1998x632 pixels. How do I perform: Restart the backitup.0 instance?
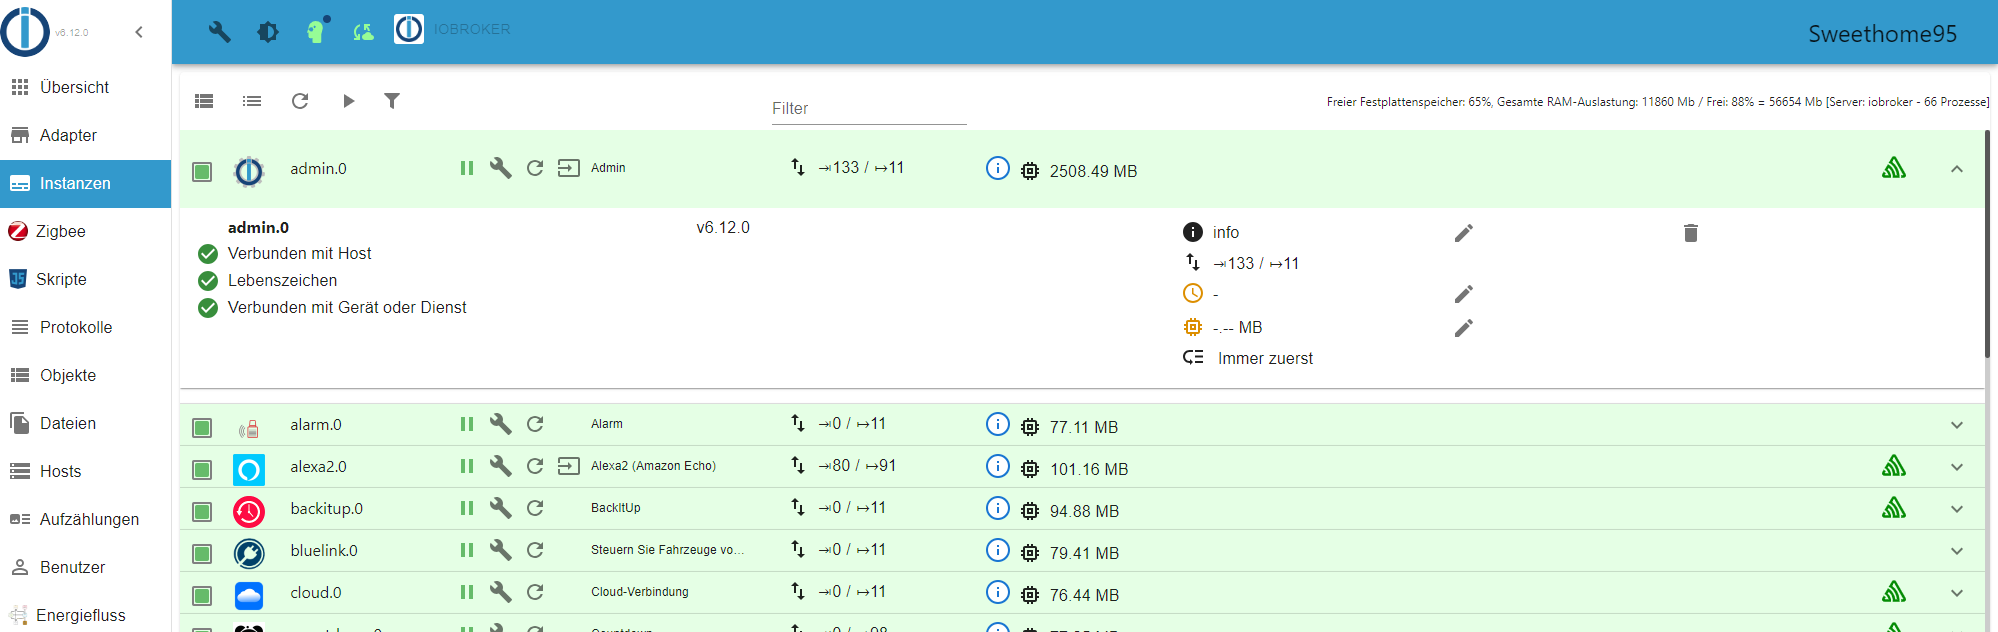[535, 508]
